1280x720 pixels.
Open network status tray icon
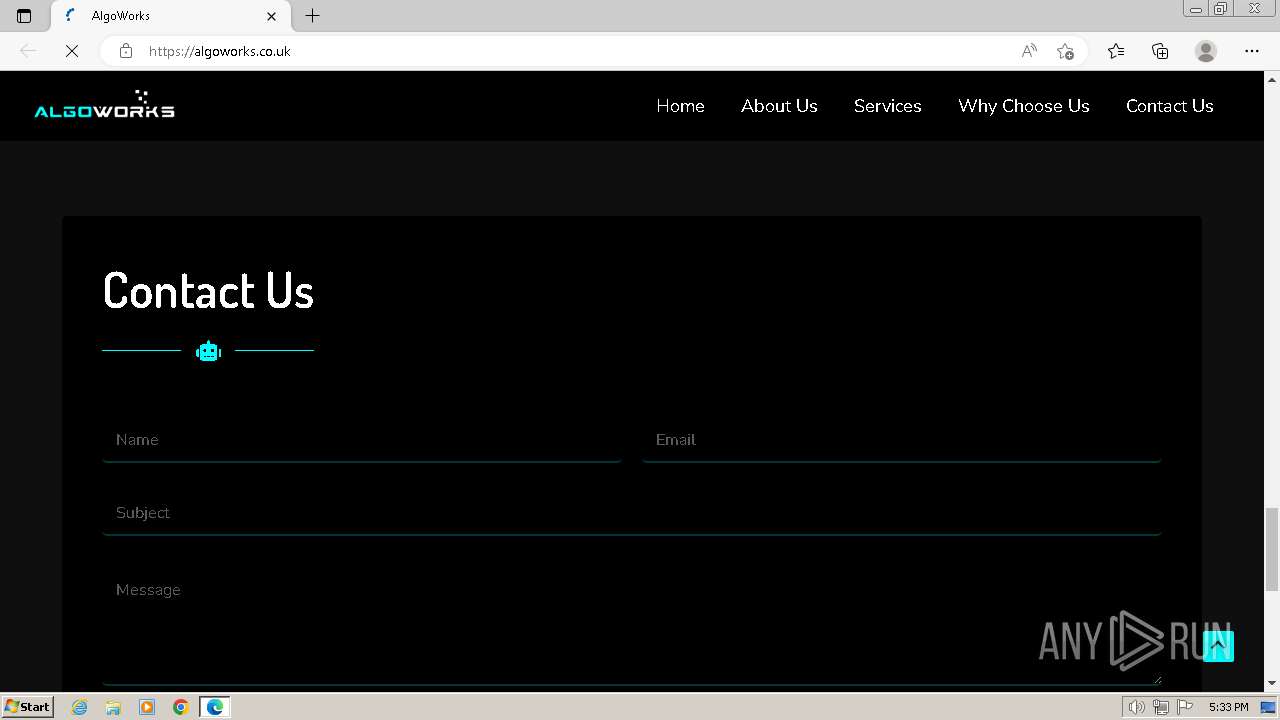coord(1161,707)
